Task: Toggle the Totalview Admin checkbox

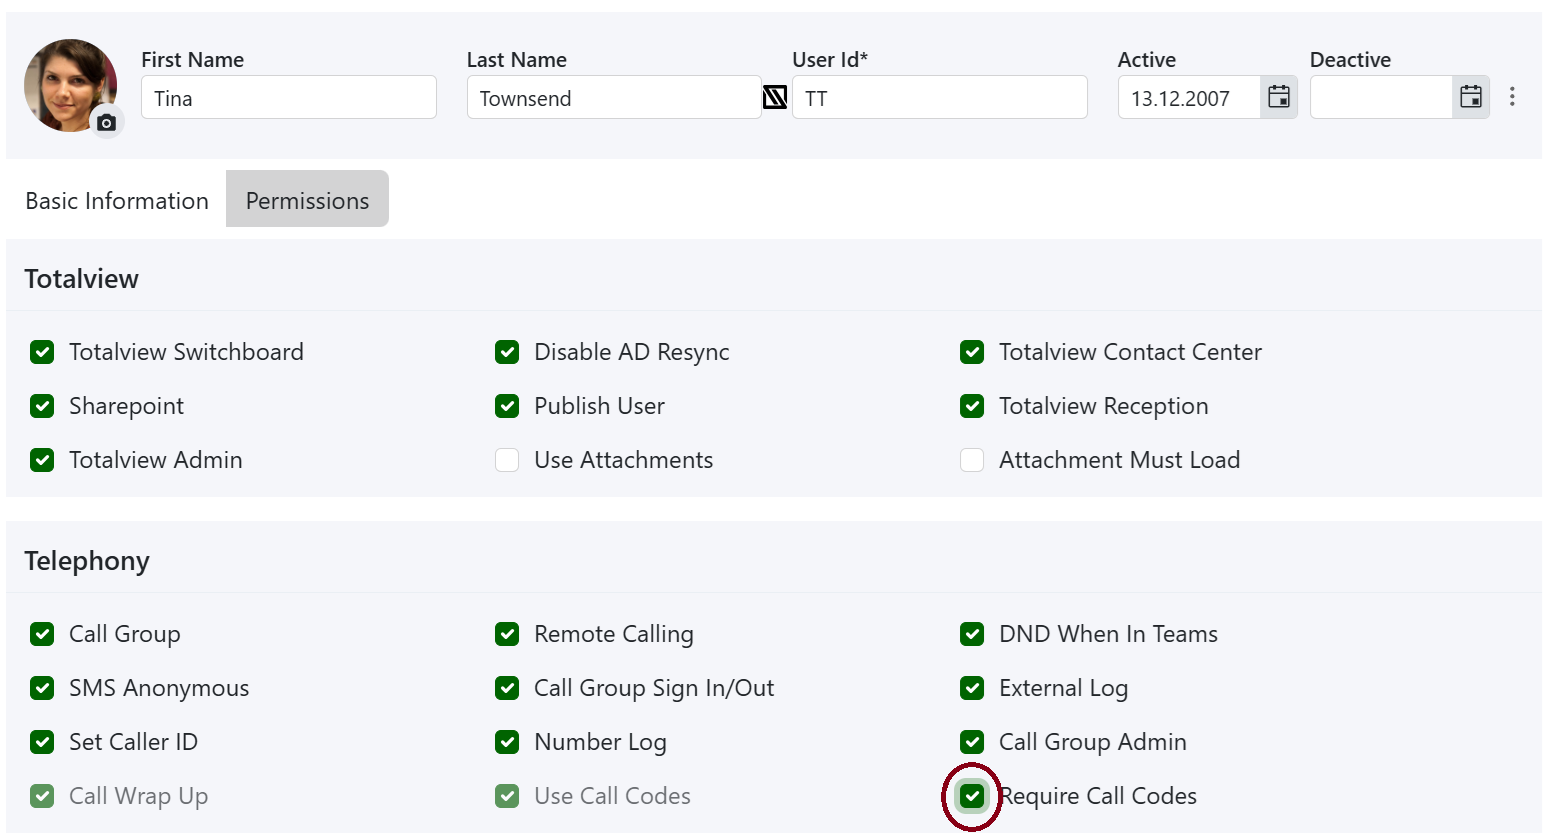Action: point(42,460)
